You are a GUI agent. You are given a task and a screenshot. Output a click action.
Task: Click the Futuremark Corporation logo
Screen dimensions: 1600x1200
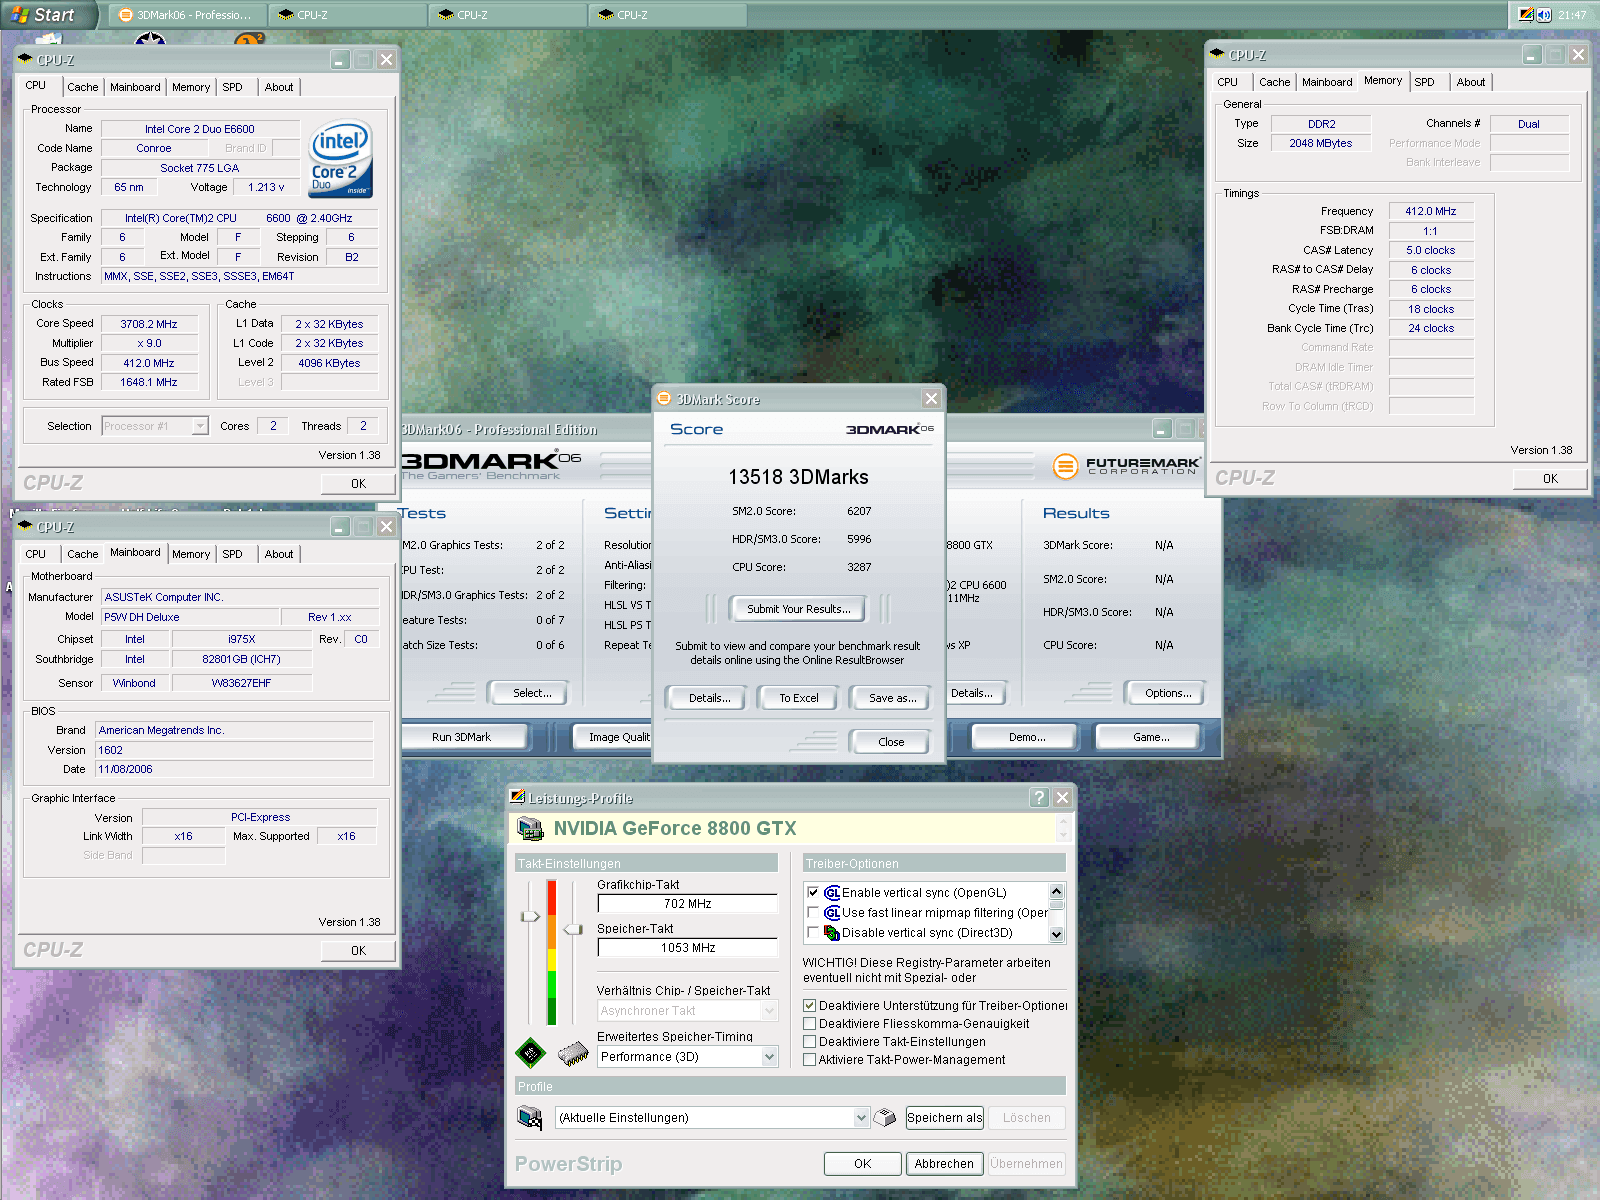[x=1127, y=466]
